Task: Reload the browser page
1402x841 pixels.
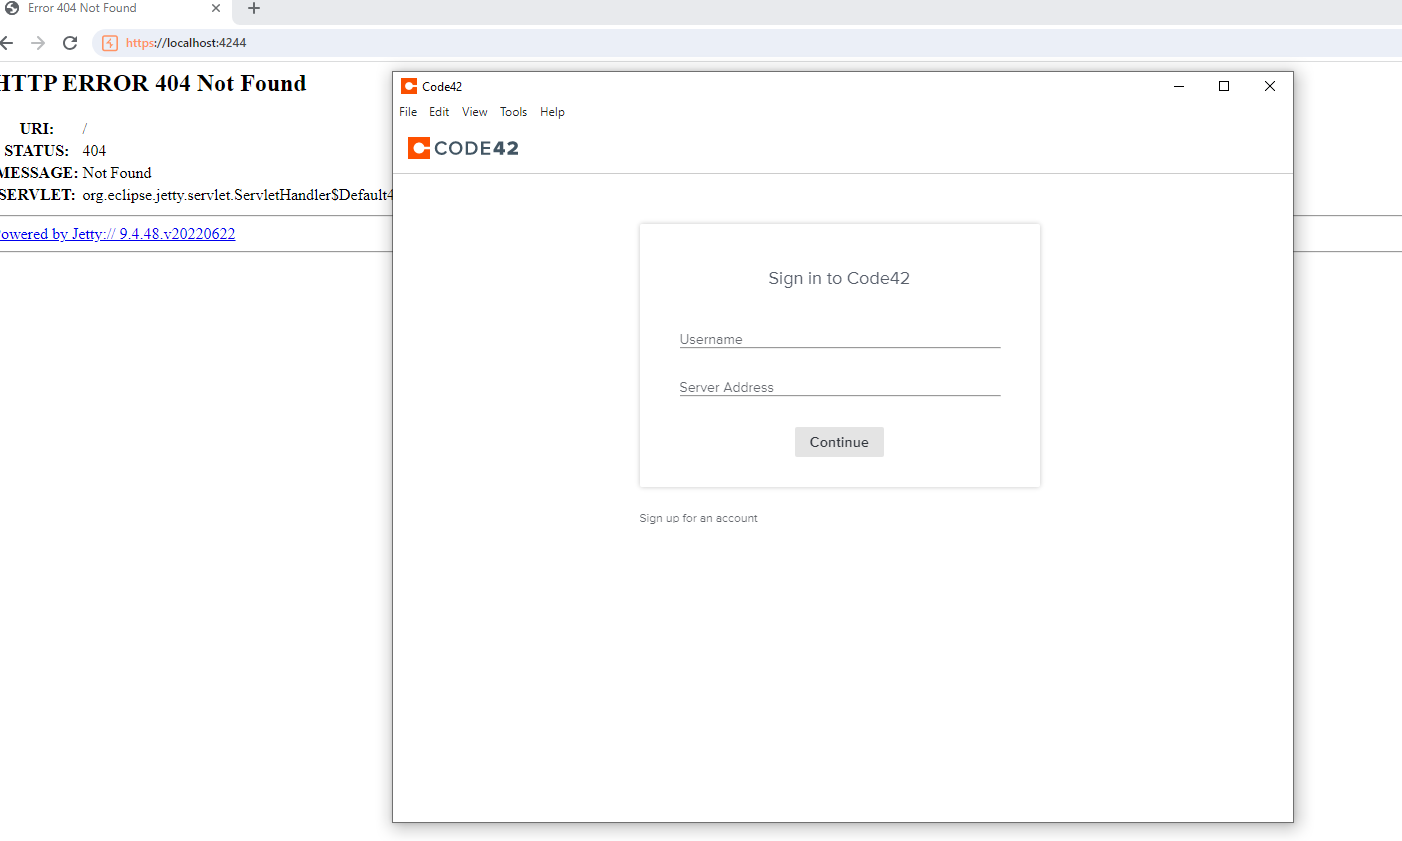Action: click(70, 43)
